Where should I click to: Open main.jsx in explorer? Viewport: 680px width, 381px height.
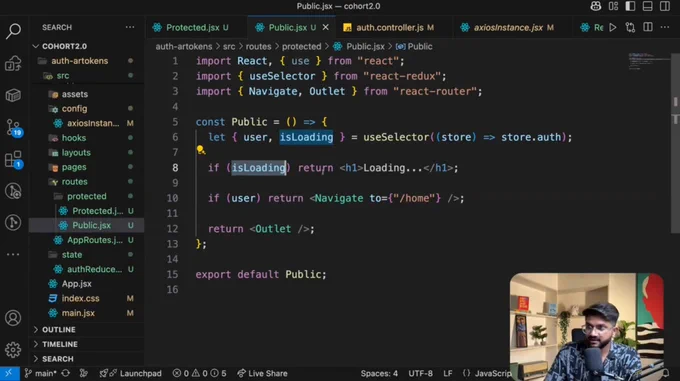coord(87,313)
